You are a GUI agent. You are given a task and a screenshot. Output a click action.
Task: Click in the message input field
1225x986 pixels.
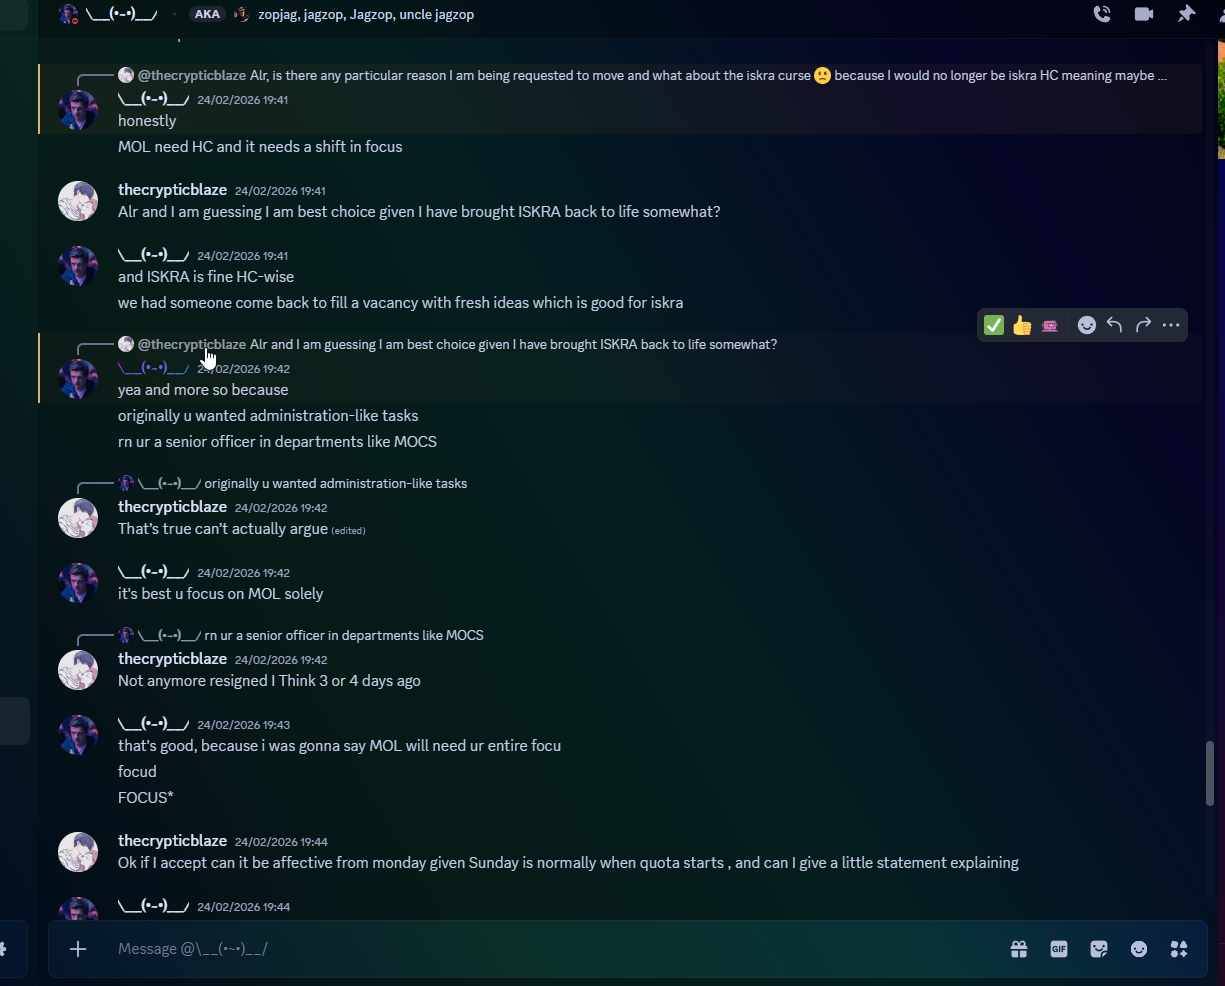(550, 949)
